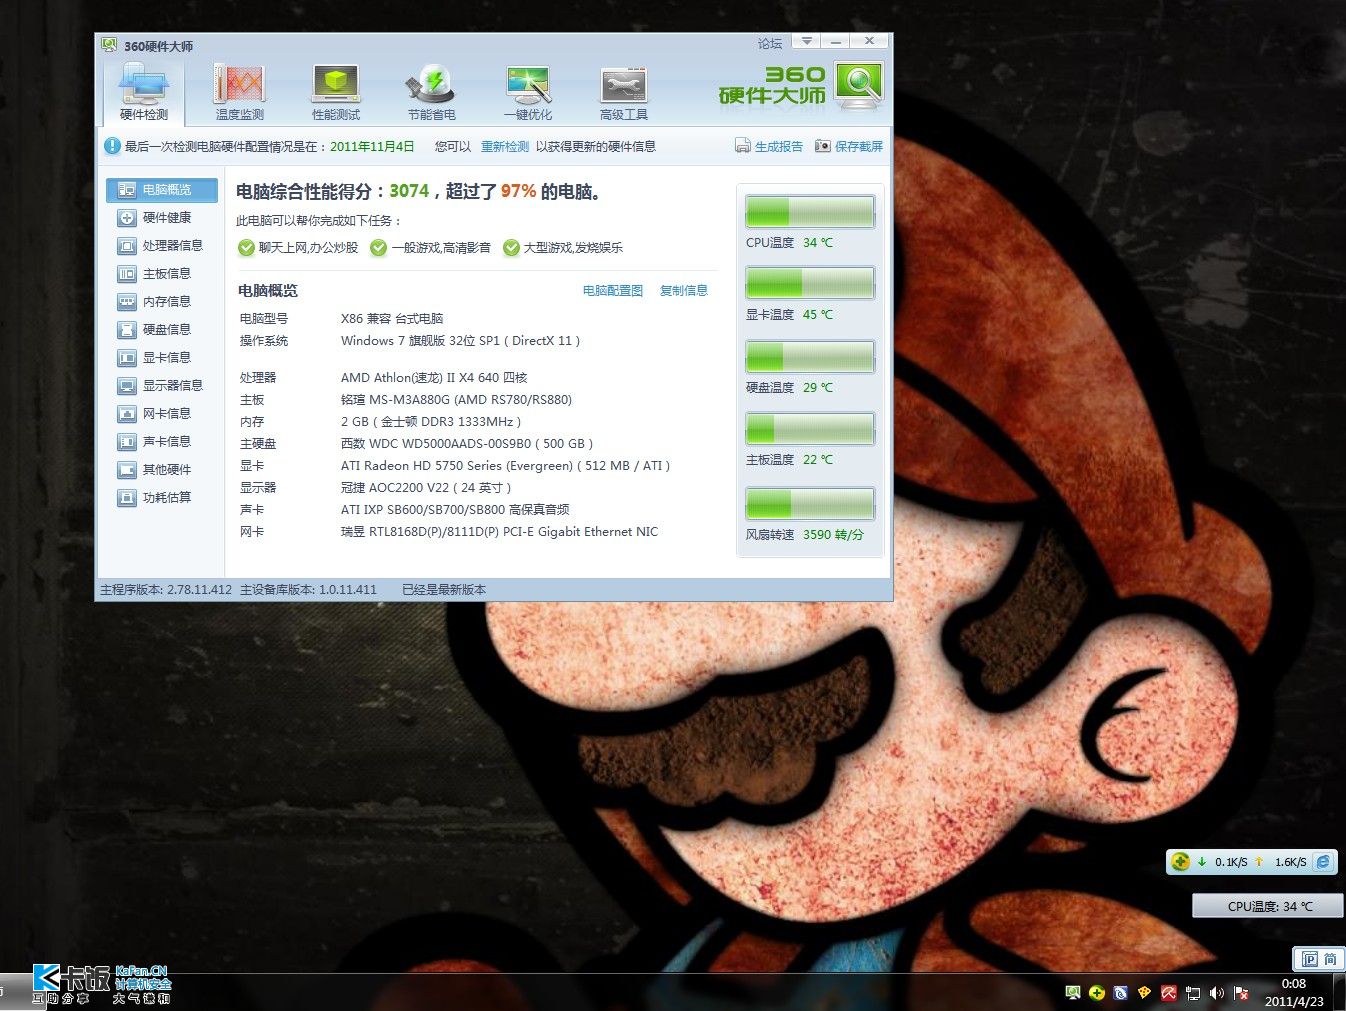Open the network tray icon
The height and width of the screenshot is (1011, 1346).
click(1192, 993)
